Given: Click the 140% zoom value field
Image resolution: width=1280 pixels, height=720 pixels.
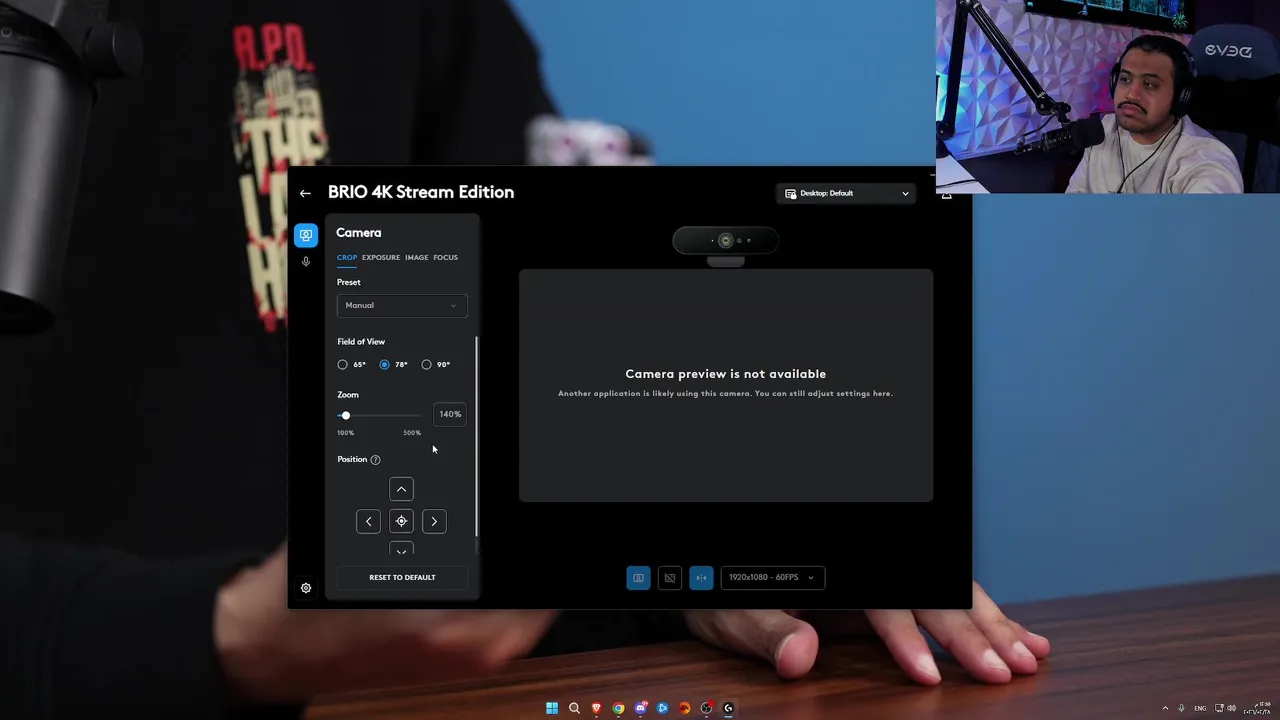Looking at the screenshot, I should point(450,414).
